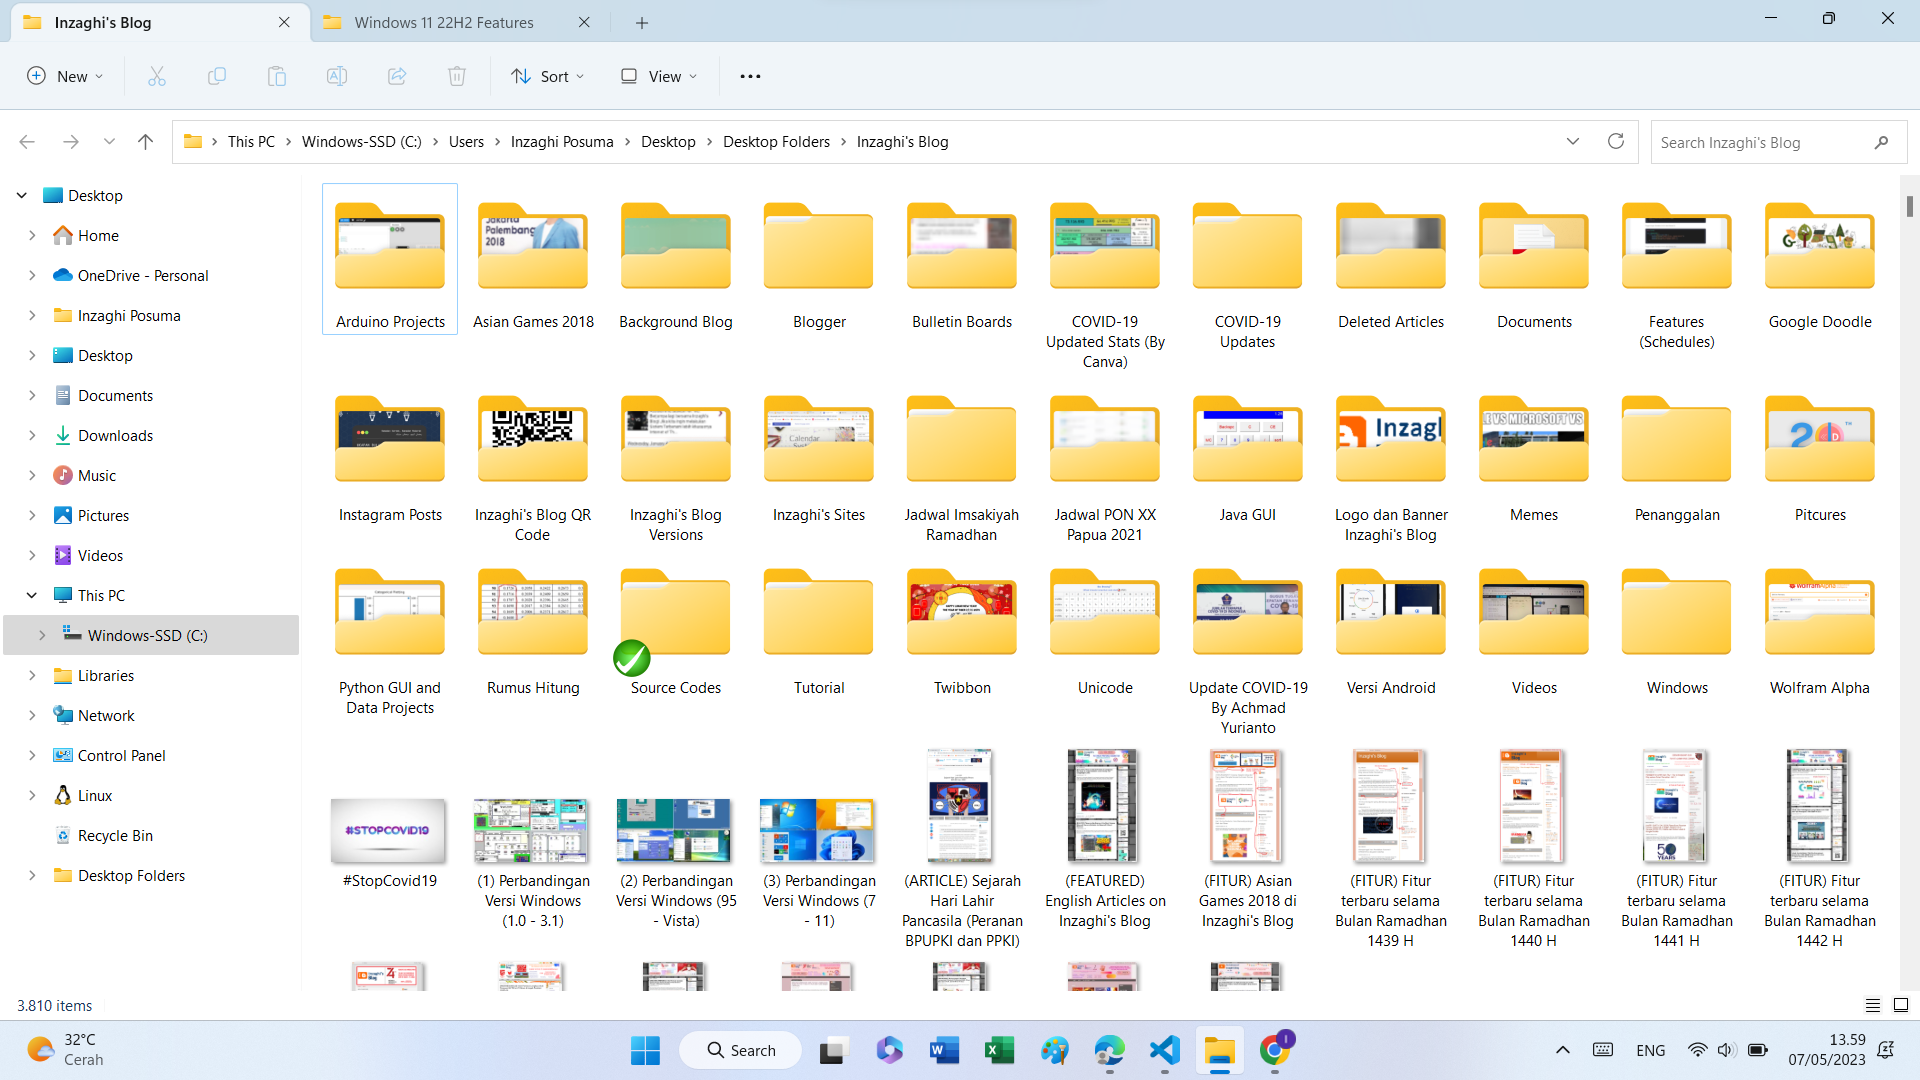Open Recycle Bin in navigation pane
This screenshot has width=1920, height=1080.
(x=115, y=836)
